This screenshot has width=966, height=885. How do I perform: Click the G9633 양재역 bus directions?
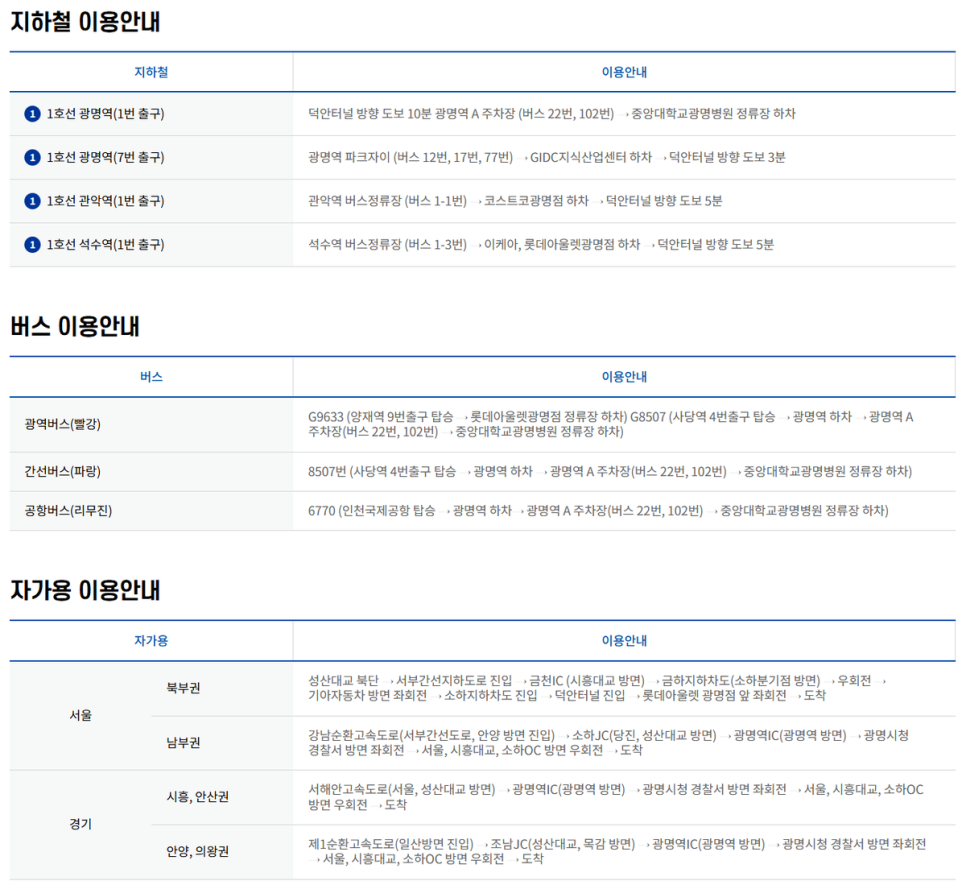611,424
